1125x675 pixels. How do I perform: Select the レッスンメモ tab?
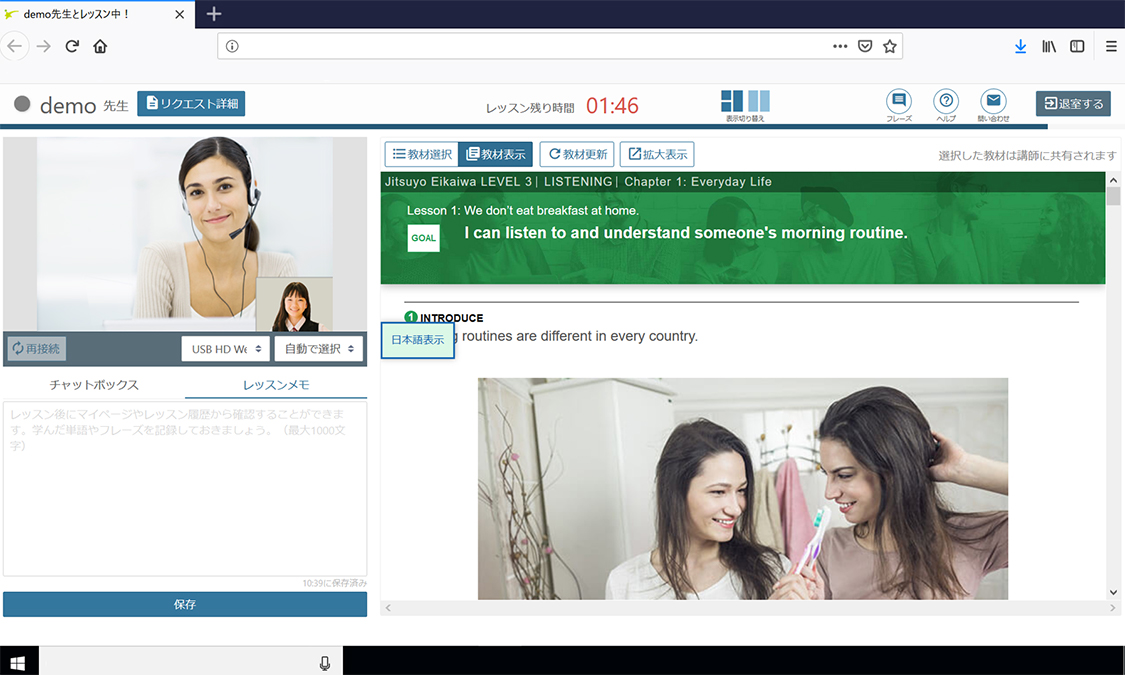pyautogui.click(x=276, y=385)
